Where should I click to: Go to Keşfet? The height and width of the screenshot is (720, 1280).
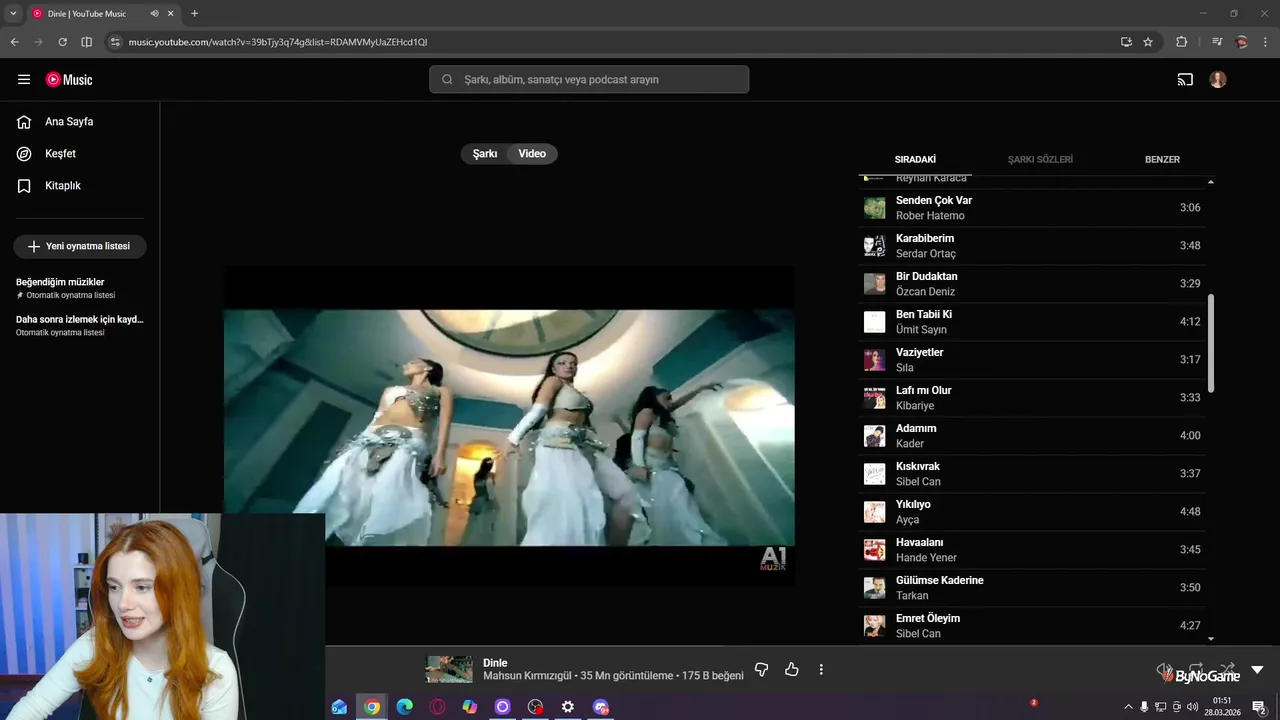pyautogui.click(x=60, y=154)
